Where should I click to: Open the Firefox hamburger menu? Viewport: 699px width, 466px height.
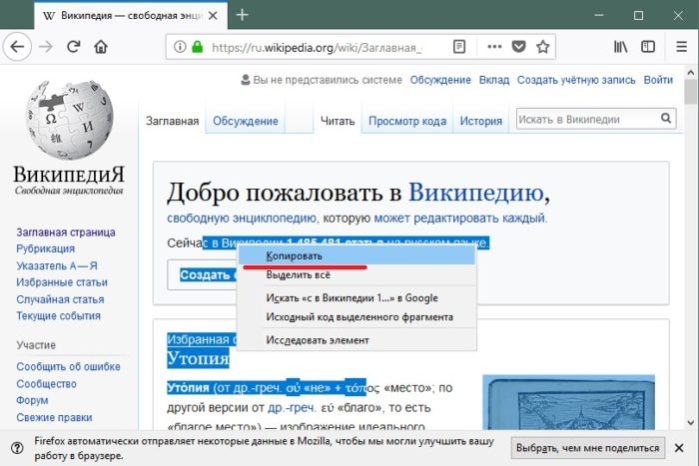pos(682,47)
